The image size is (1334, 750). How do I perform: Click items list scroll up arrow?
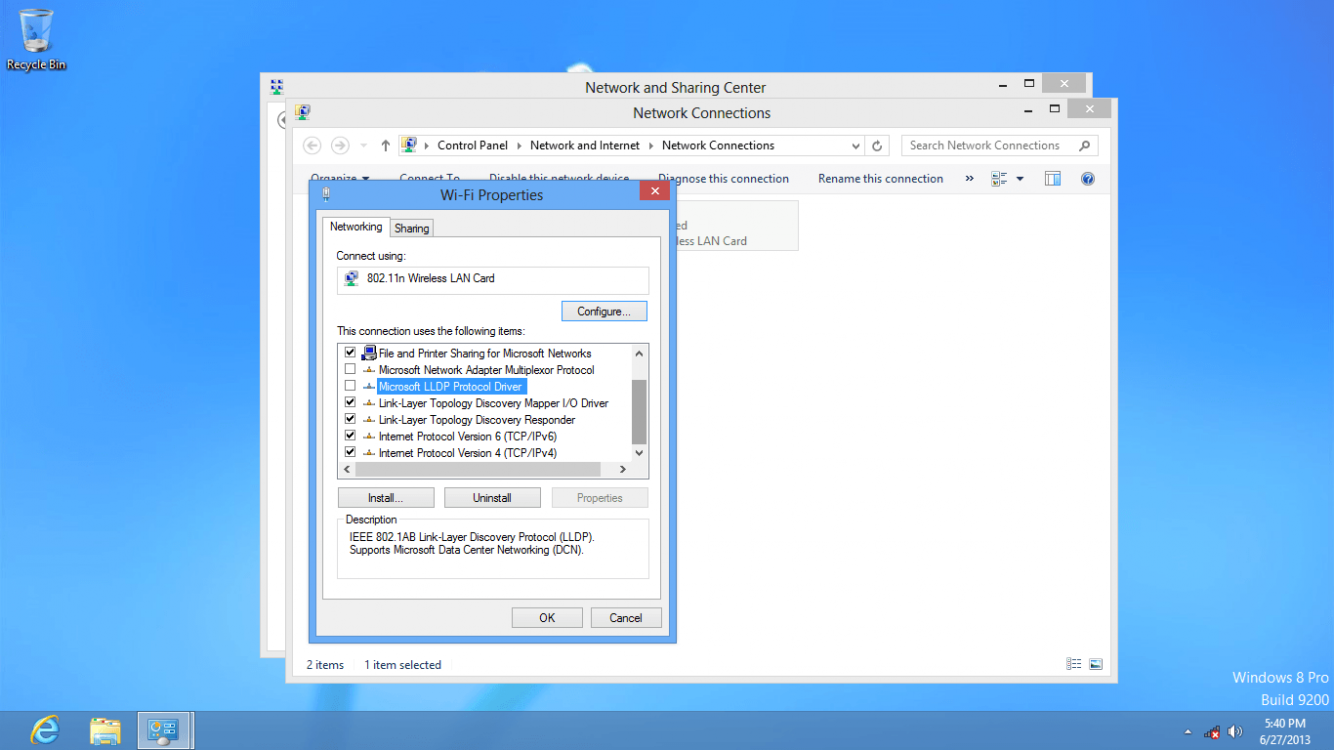pyautogui.click(x=640, y=353)
